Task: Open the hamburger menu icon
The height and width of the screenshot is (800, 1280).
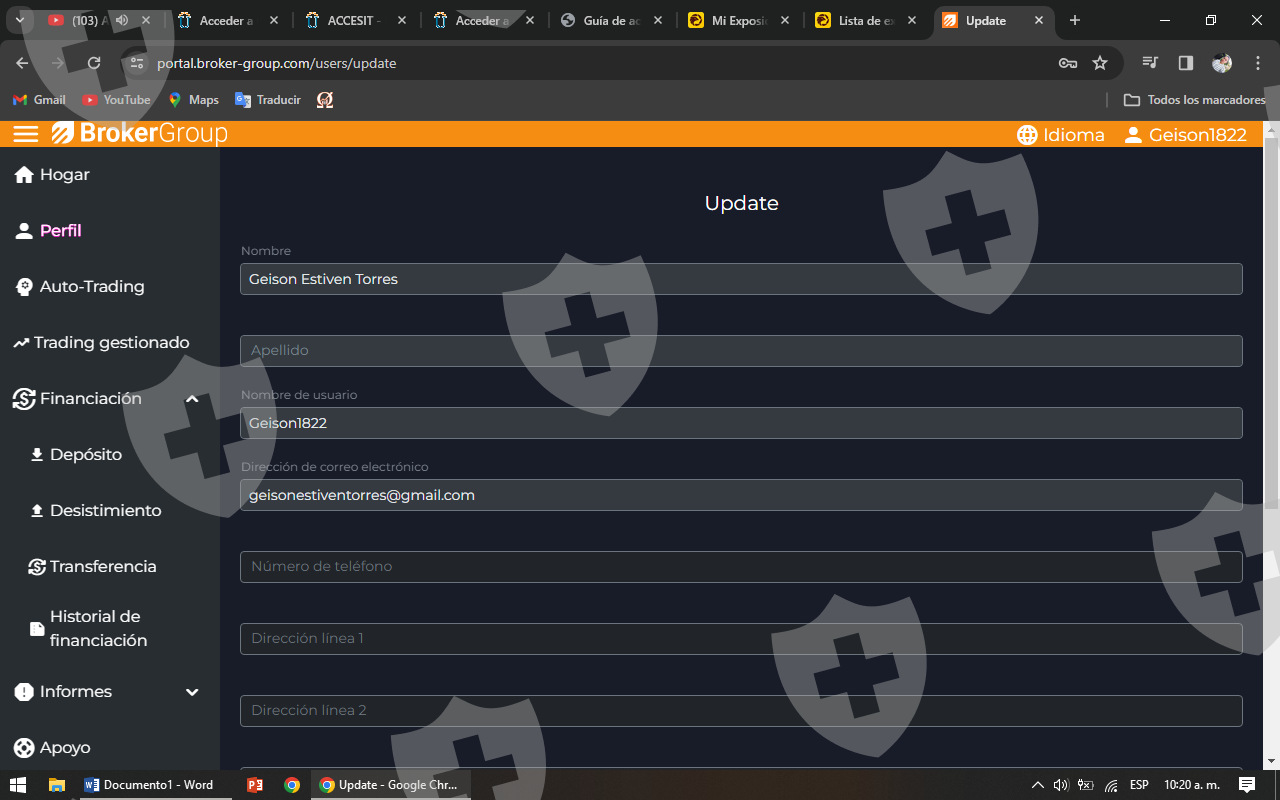Action: [x=26, y=134]
